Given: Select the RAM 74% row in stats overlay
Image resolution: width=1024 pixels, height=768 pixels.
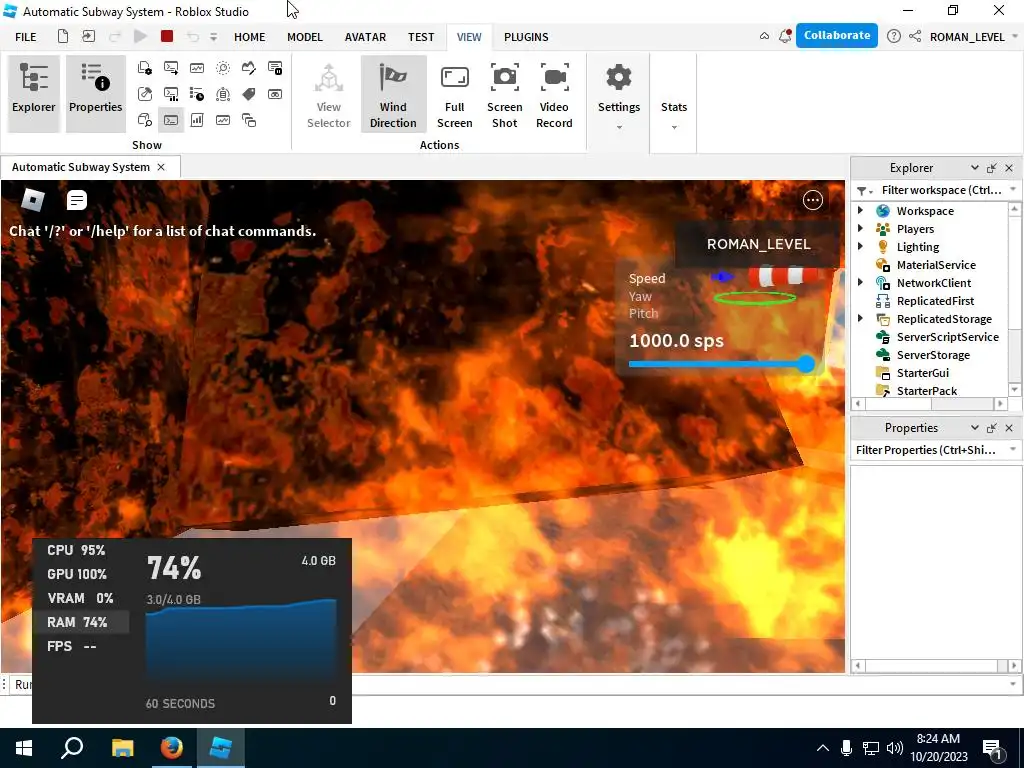Looking at the screenshot, I should click(81, 622).
